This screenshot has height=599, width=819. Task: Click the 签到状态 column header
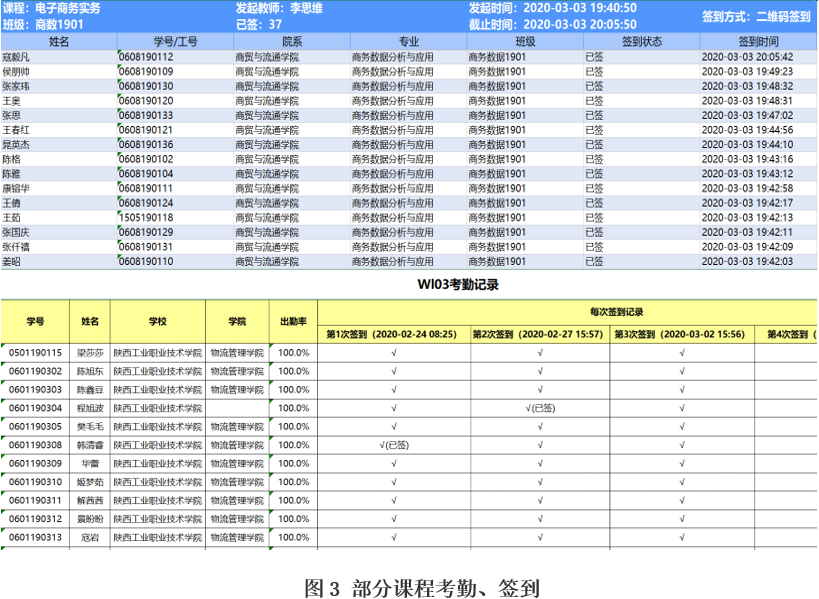click(x=640, y=42)
